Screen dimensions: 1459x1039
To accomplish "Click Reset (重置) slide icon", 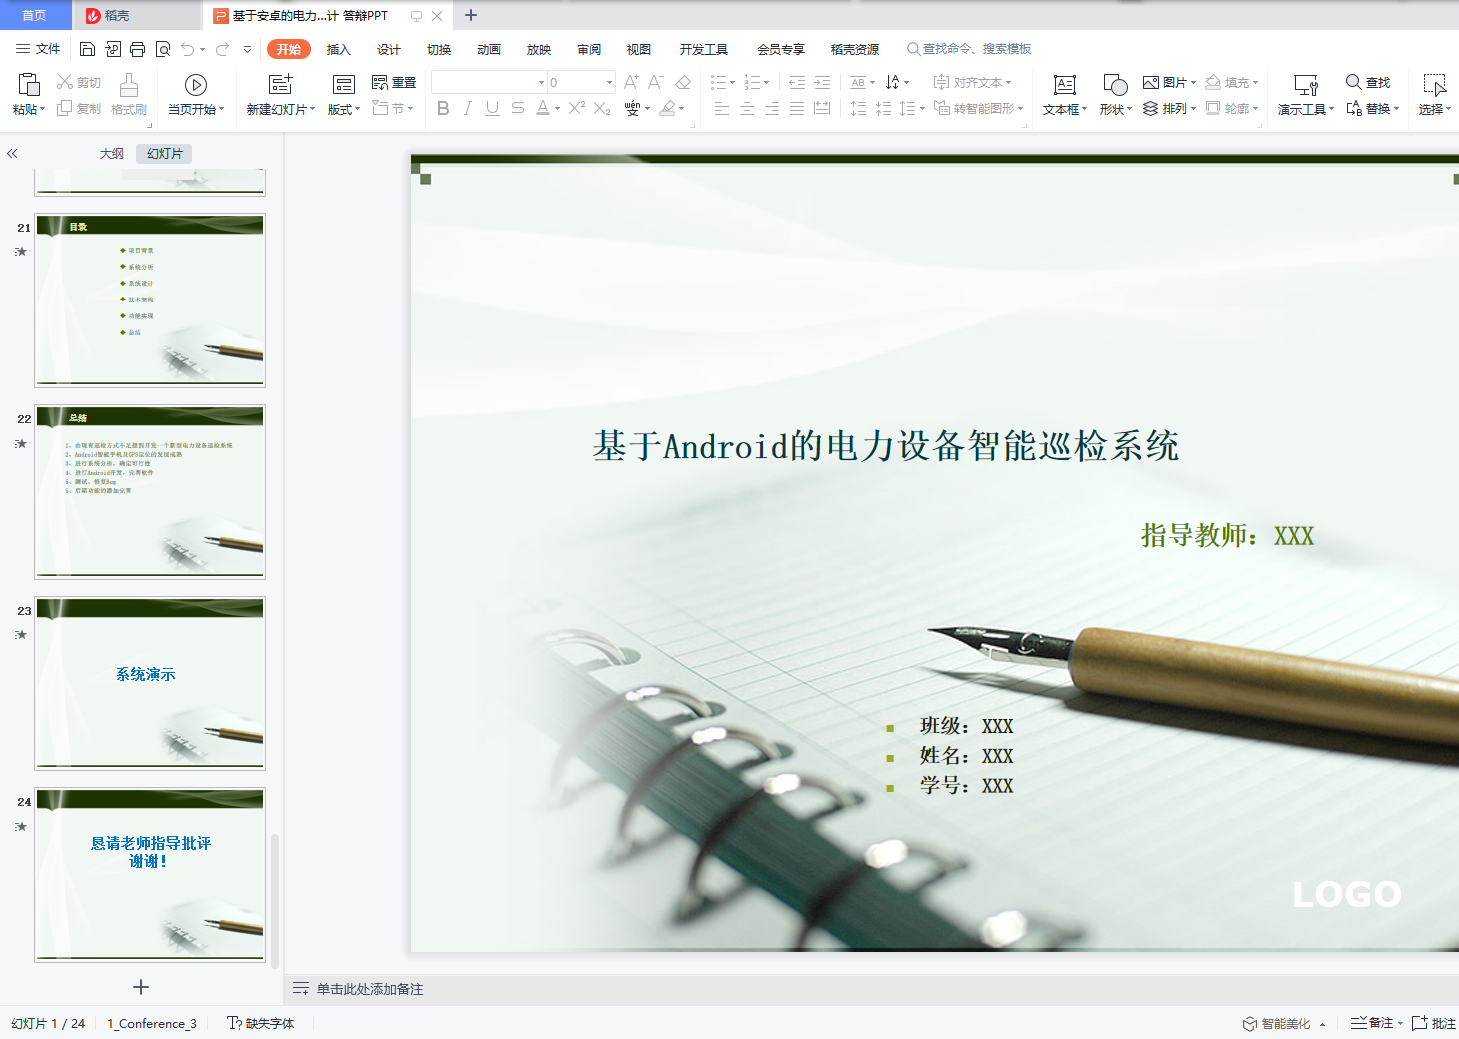I will click(x=393, y=82).
